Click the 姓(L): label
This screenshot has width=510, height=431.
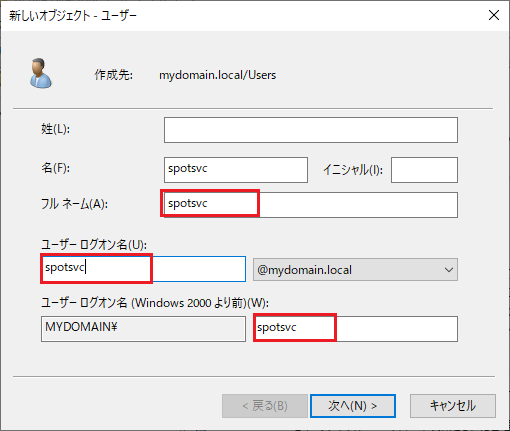[56, 129]
